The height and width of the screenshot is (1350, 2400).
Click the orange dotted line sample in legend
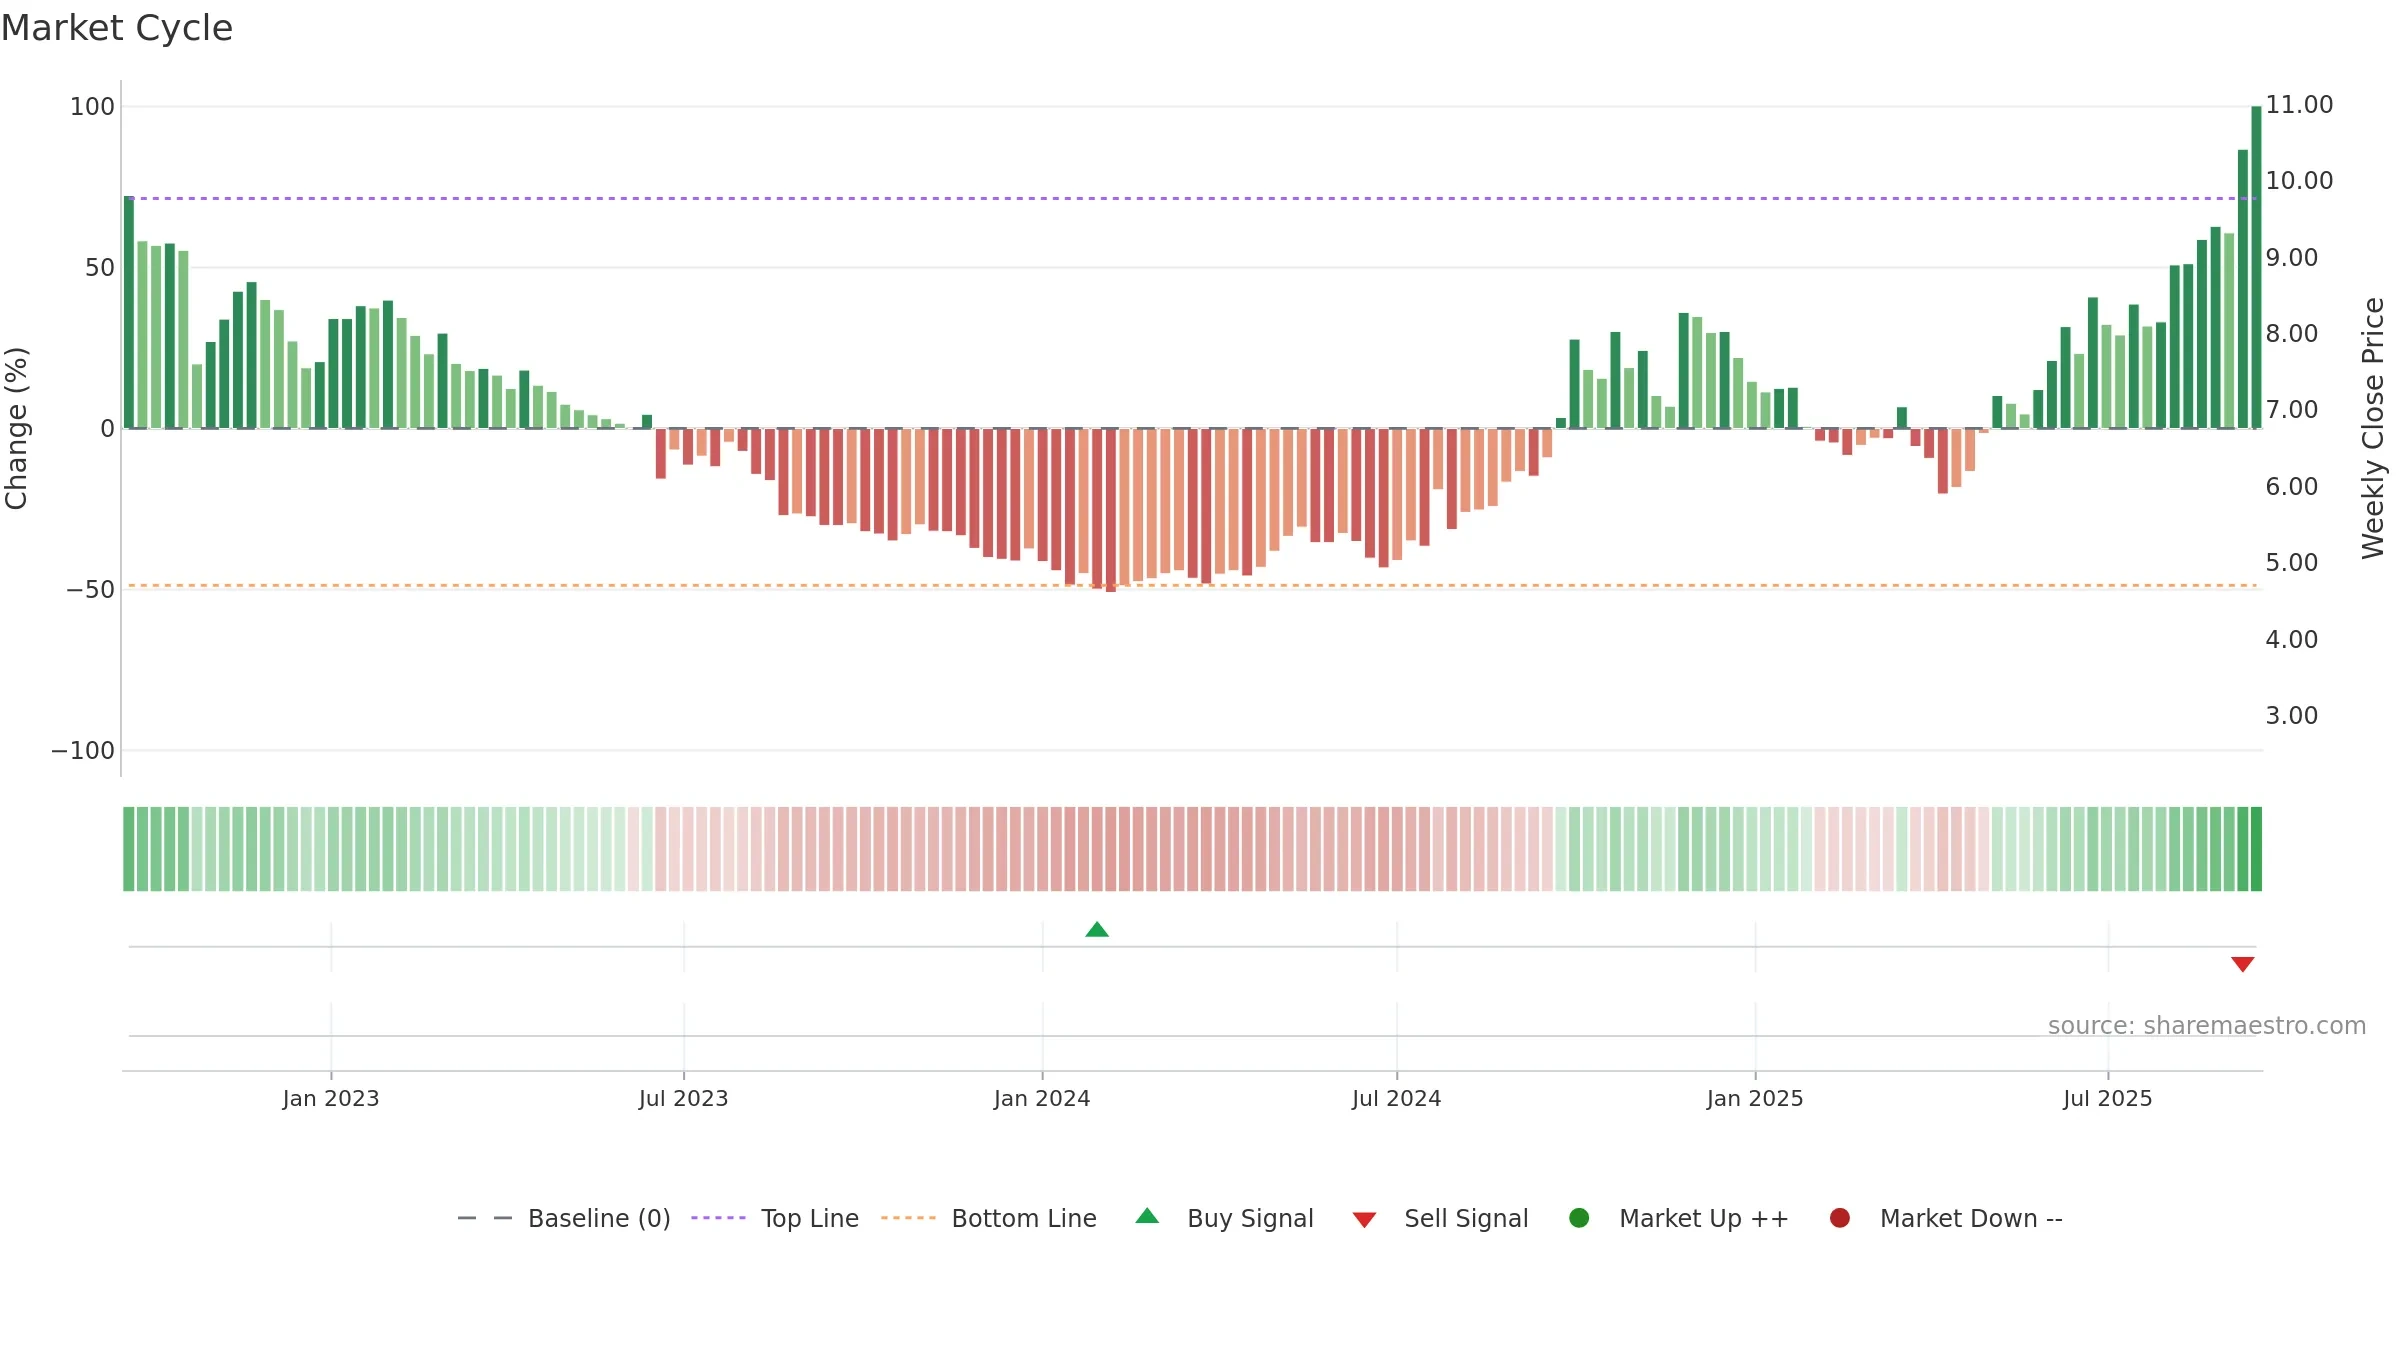(x=908, y=1218)
